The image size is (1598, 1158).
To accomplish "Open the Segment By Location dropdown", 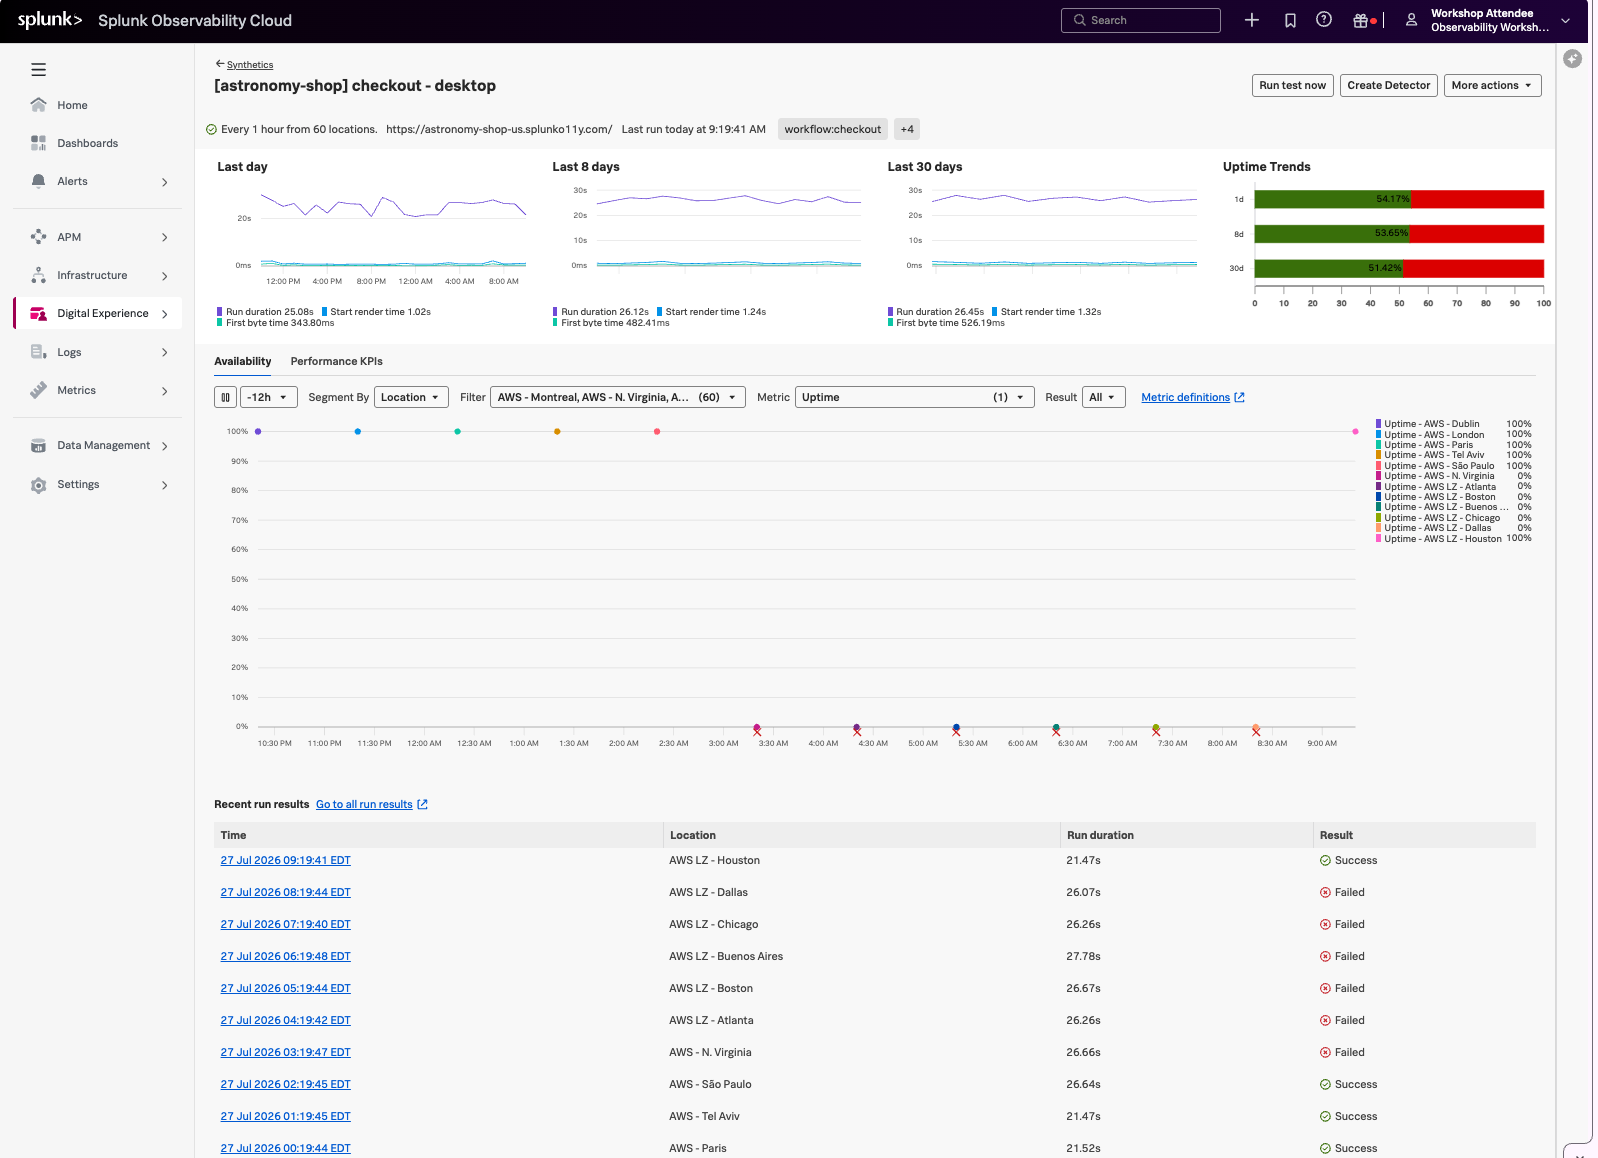I will tap(411, 397).
